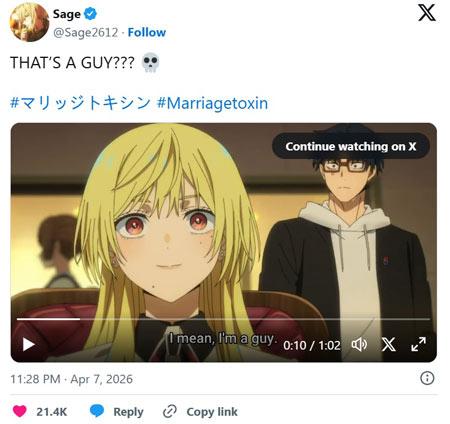This screenshot has width=450, height=424.
Task: Click Continue watching on X pill
Action: (351, 146)
